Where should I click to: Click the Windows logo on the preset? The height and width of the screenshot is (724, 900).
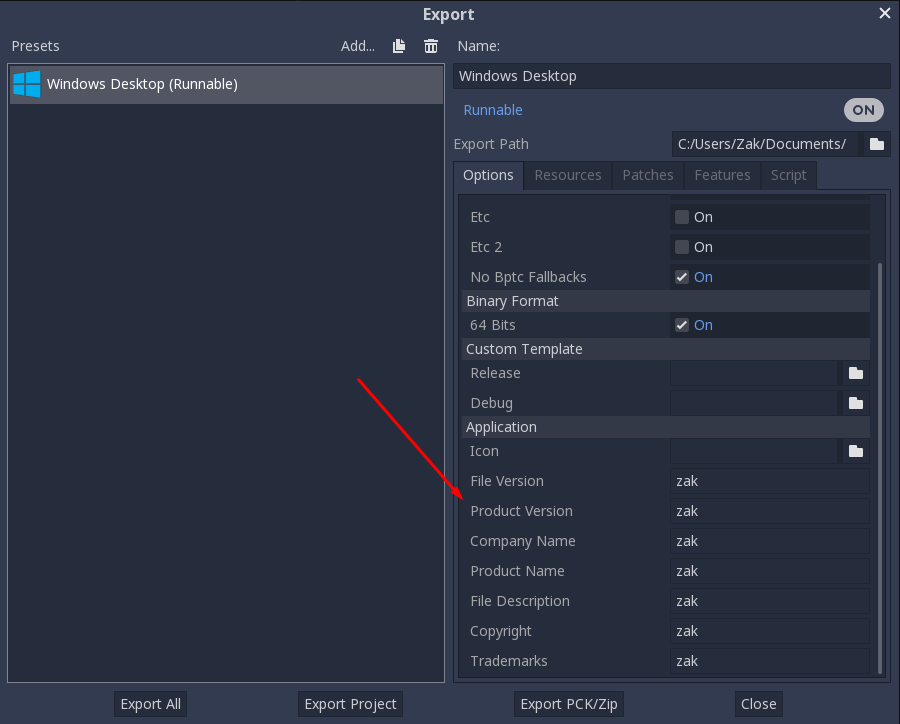(x=26, y=84)
